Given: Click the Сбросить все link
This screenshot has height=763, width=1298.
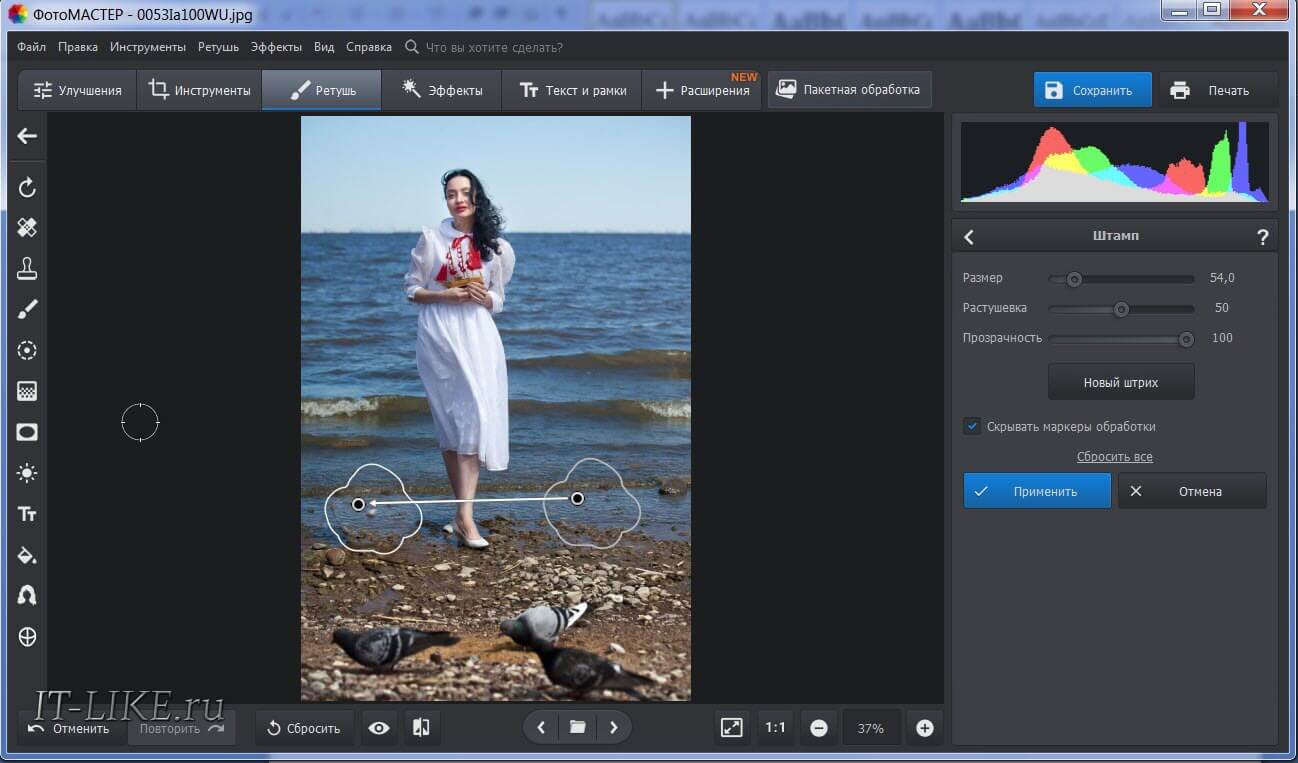Looking at the screenshot, I should [1114, 457].
